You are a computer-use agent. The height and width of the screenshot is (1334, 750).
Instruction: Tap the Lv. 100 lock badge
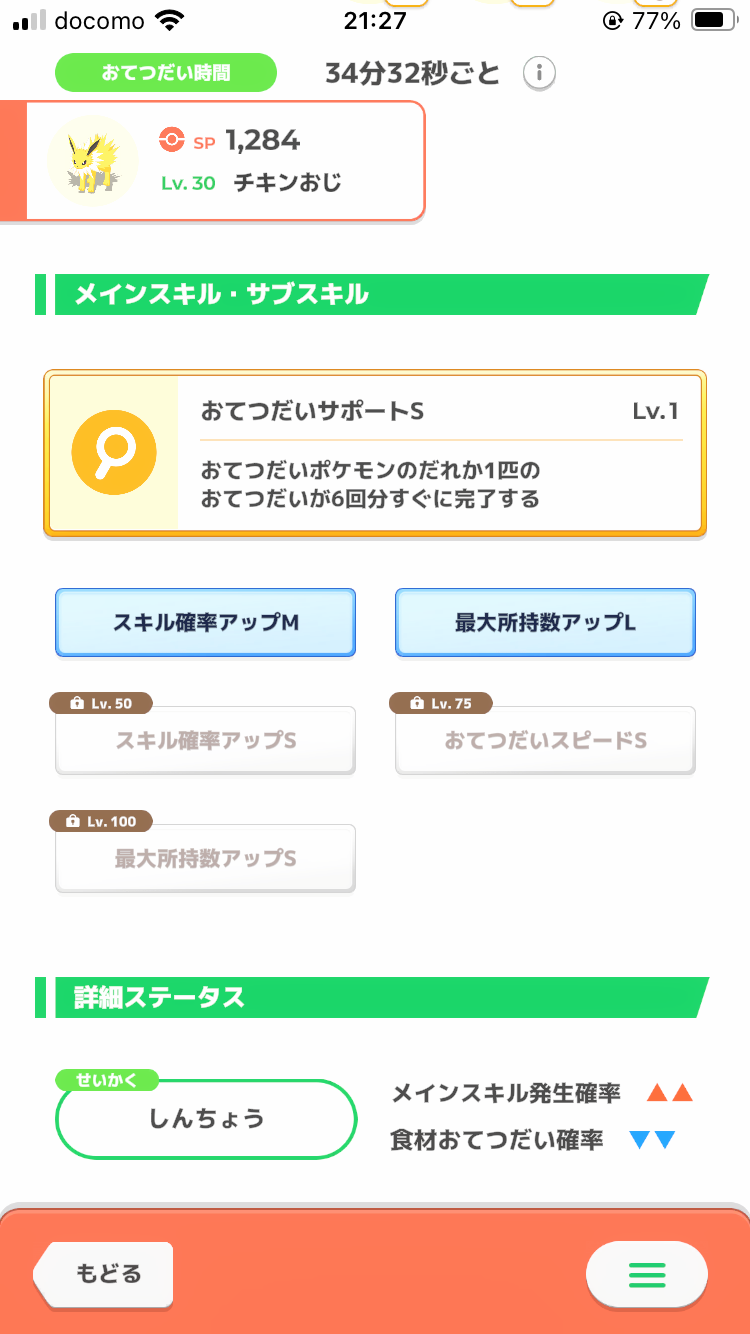(x=101, y=821)
